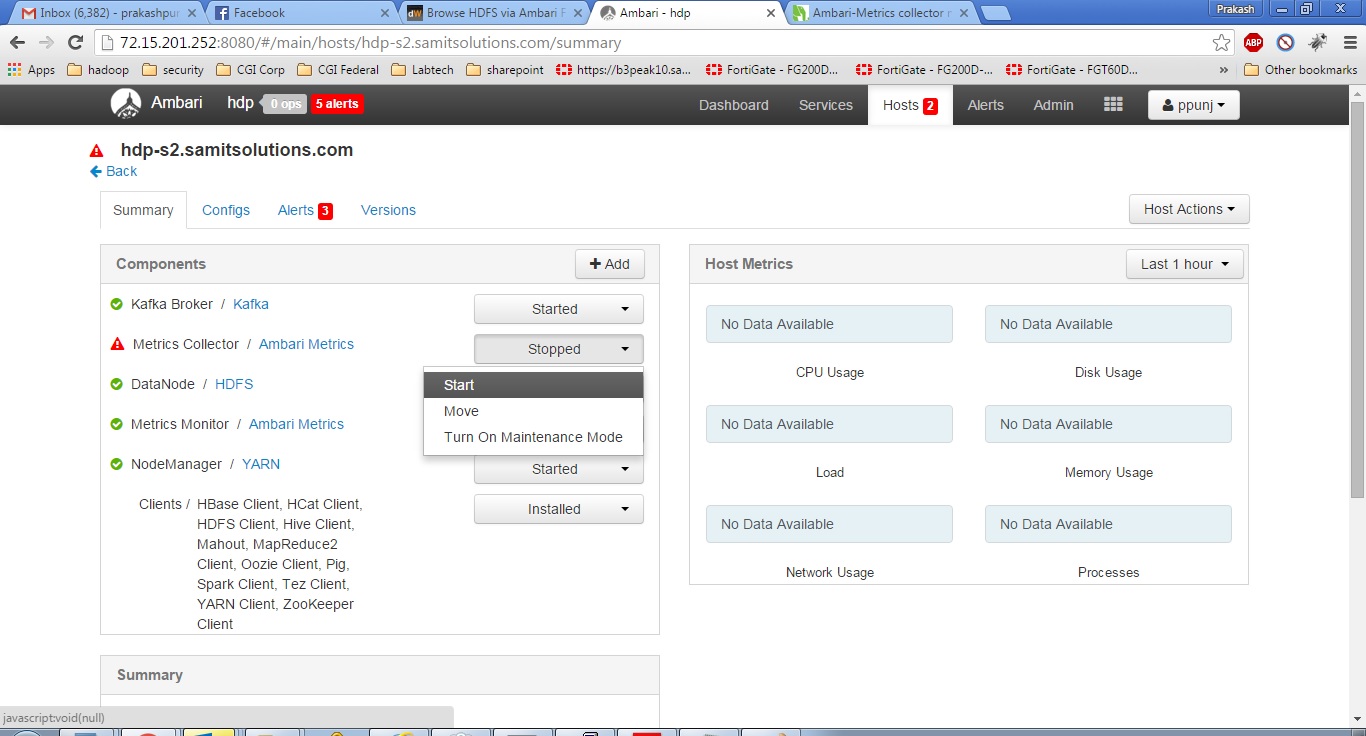1366x736 pixels.
Task: Expand the ppunj user menu
Action: (x=1193, y=104)
